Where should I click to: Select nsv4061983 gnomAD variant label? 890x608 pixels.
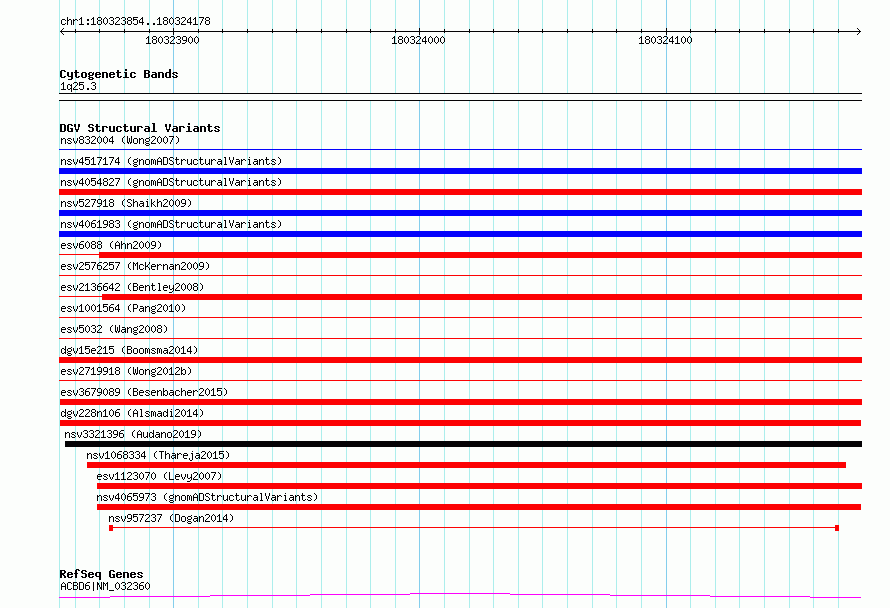[x=171, y=224]
